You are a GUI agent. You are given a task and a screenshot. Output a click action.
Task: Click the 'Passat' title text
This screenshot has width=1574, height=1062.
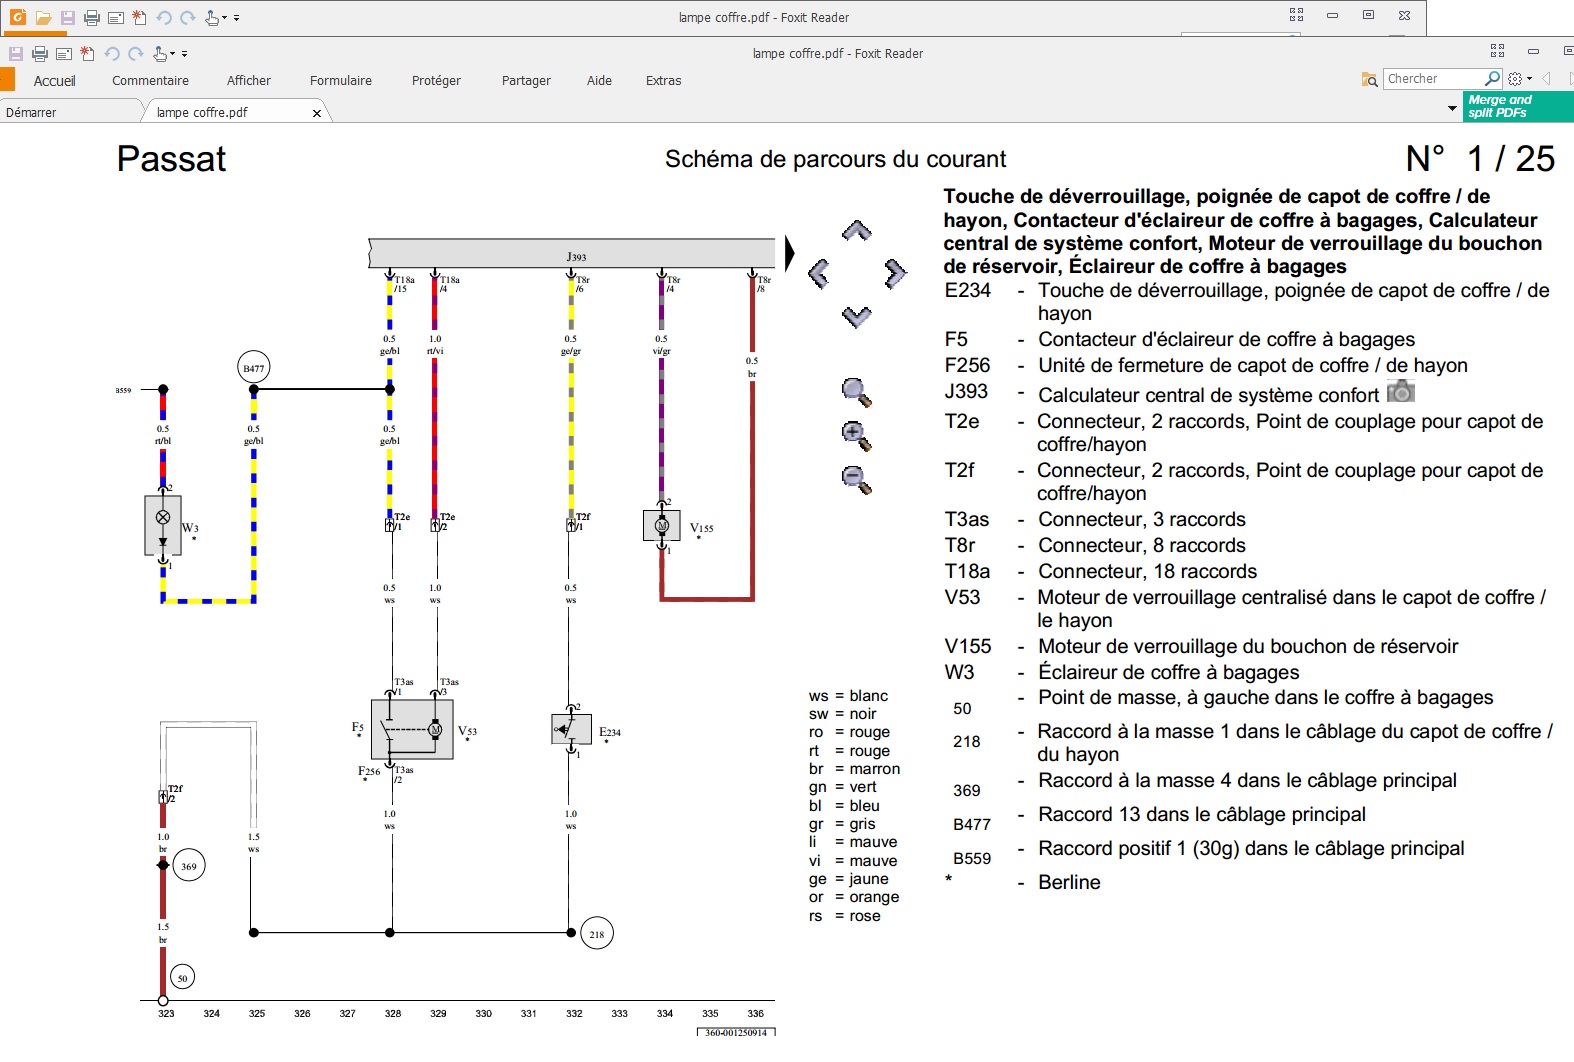pyautogui.click(x=171, y=159)
